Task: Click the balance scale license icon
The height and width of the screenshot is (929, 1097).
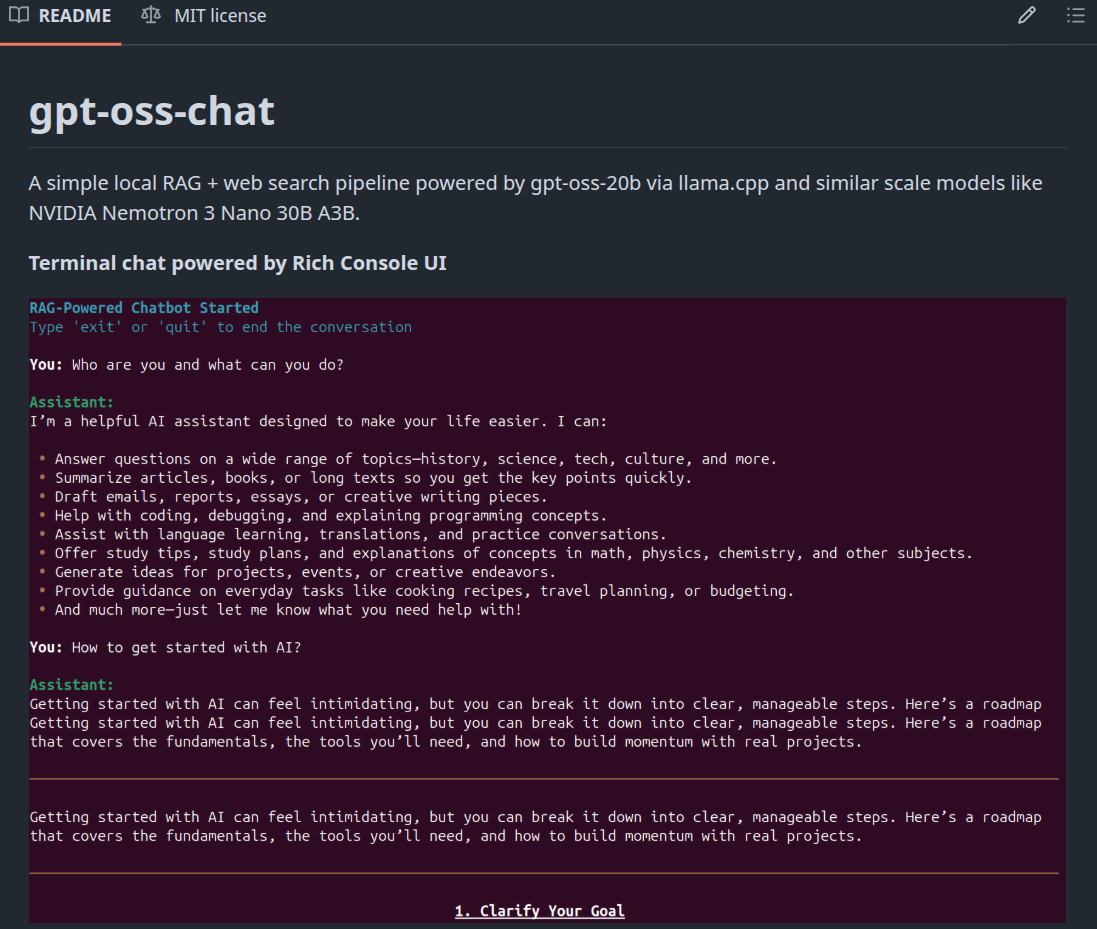Action: (151, 16)
